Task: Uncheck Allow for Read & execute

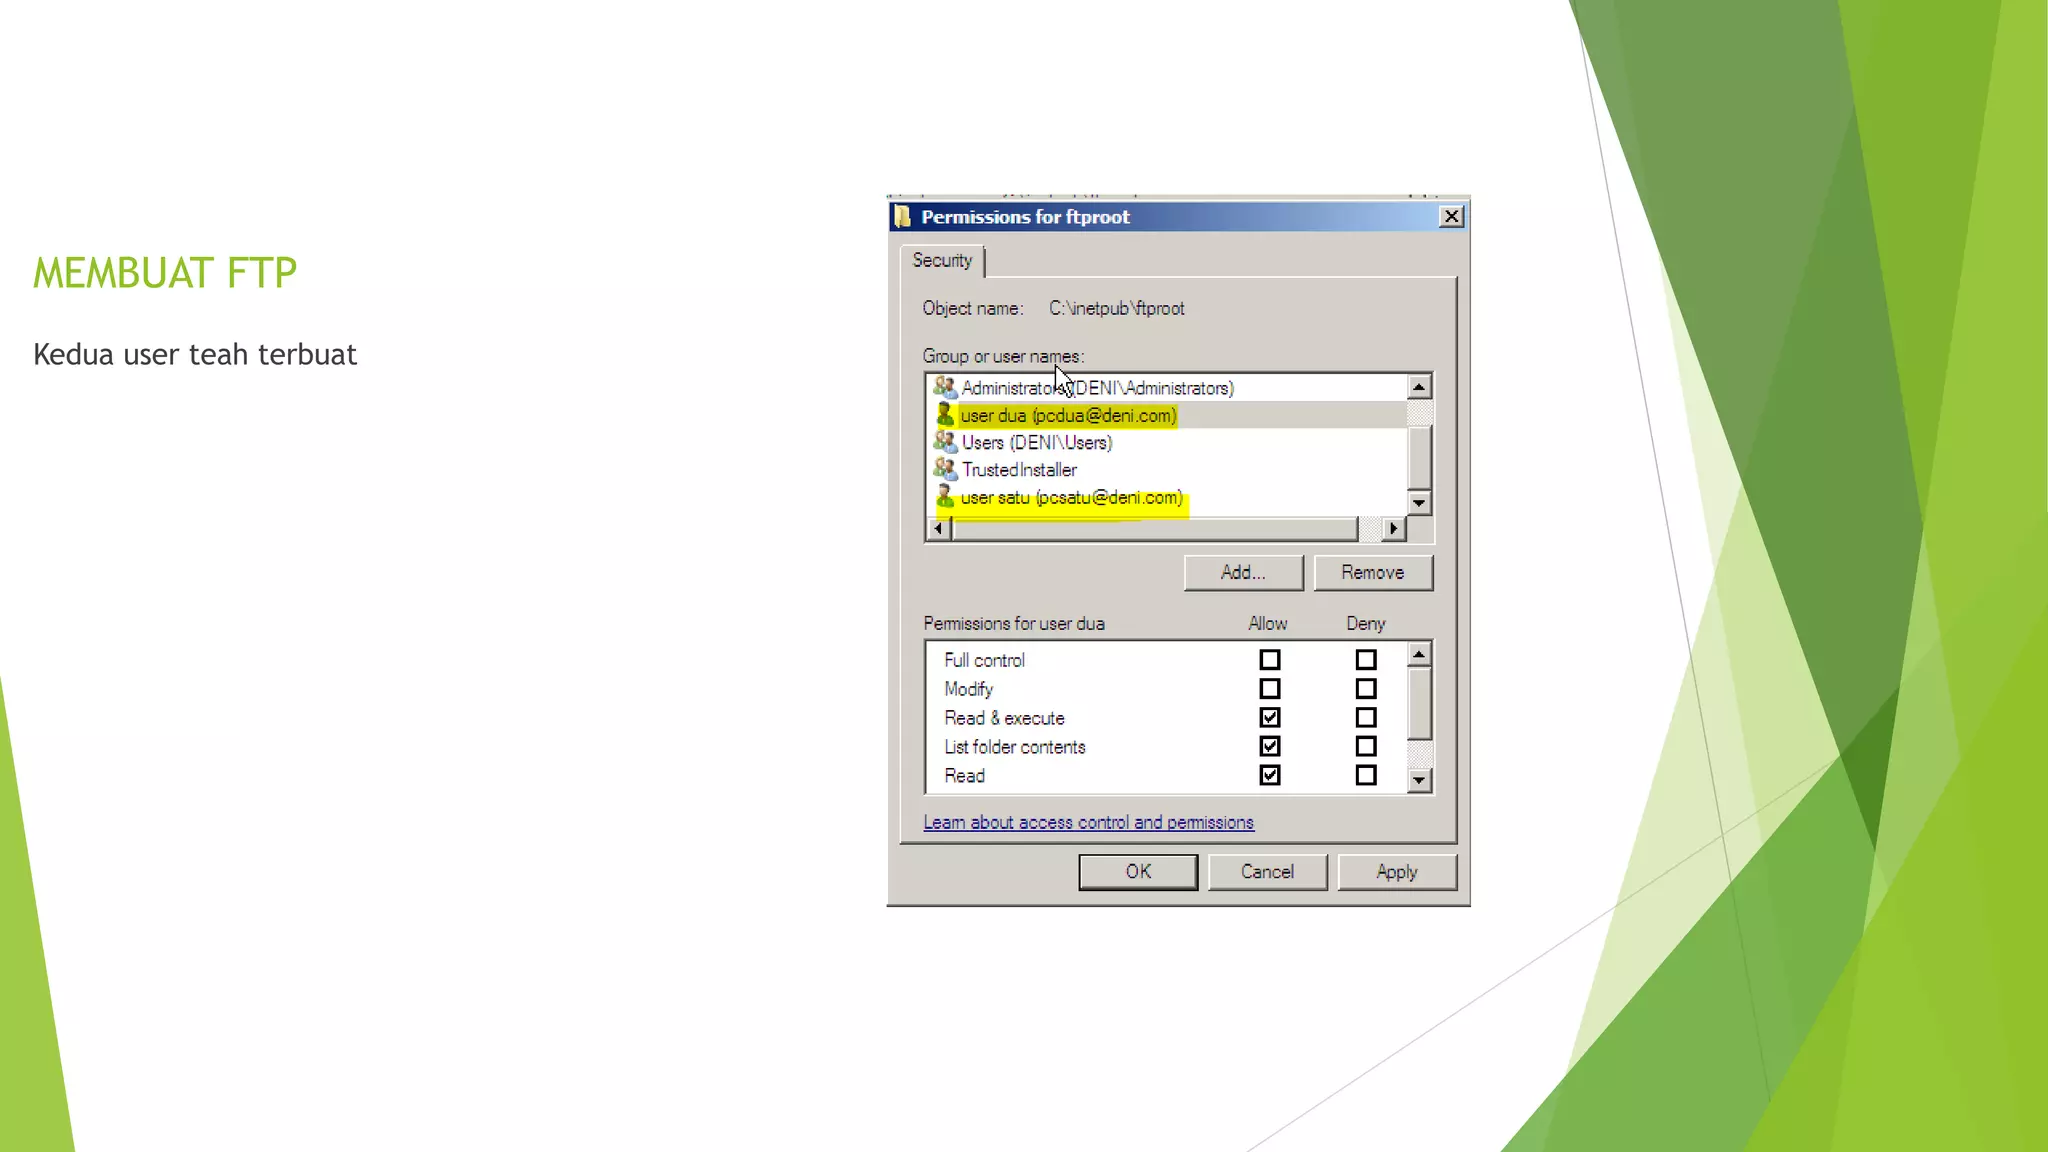Action: 1269,718
